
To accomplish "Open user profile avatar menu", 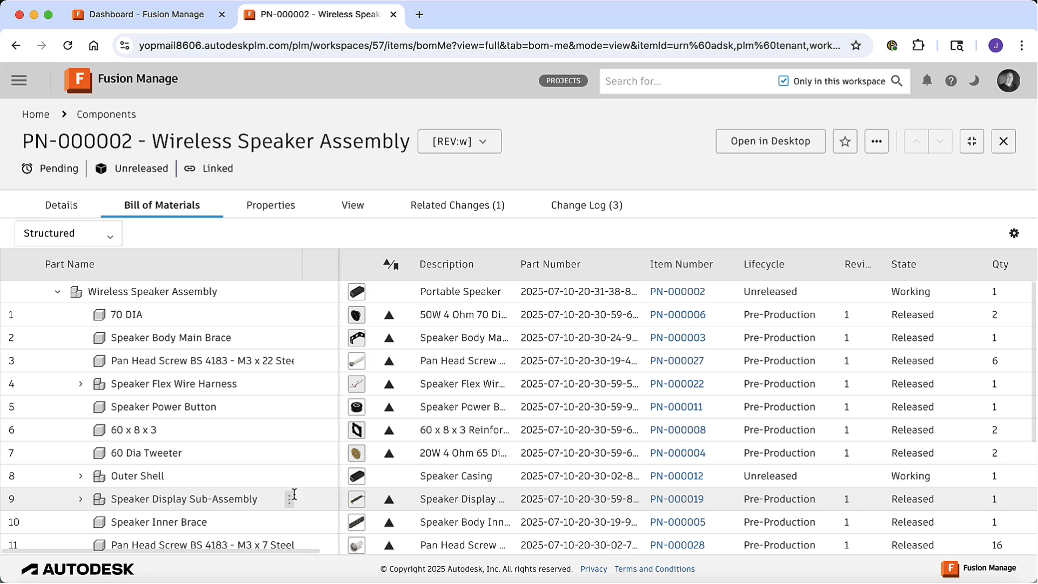I will (1008, 80).
